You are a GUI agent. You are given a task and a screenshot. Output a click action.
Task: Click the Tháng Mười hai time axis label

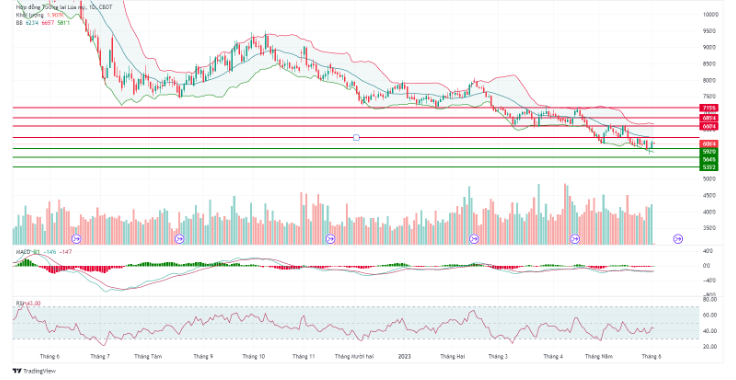pos(354,357)
